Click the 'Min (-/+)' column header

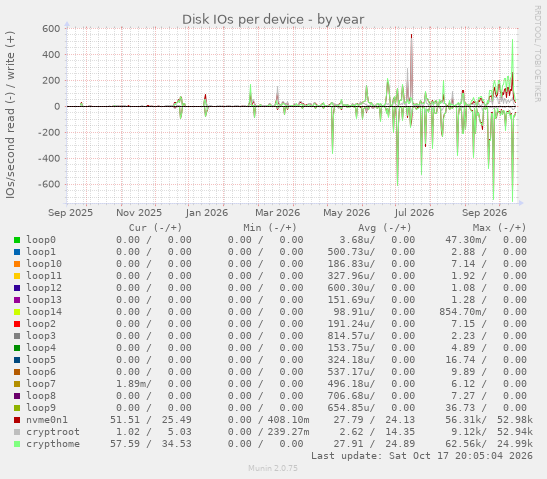tap(270, 228)
